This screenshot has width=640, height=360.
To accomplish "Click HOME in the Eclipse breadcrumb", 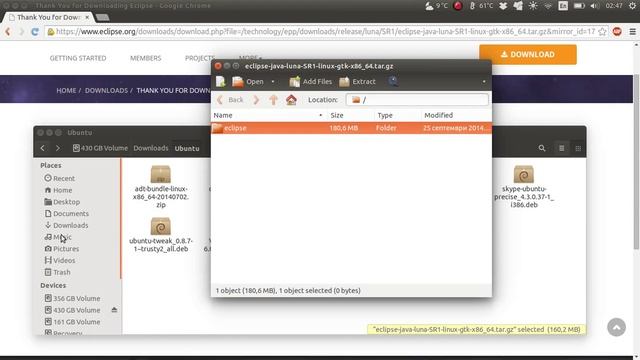I will pos(66,91).
